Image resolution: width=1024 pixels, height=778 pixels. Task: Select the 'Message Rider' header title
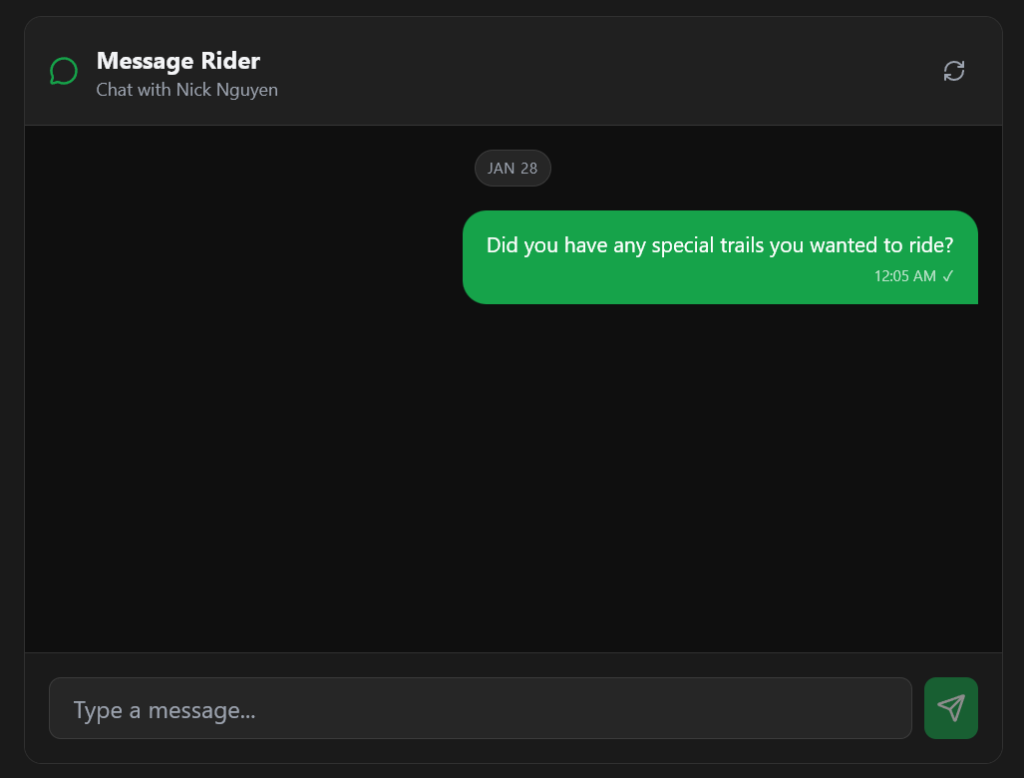pos(178,61)
